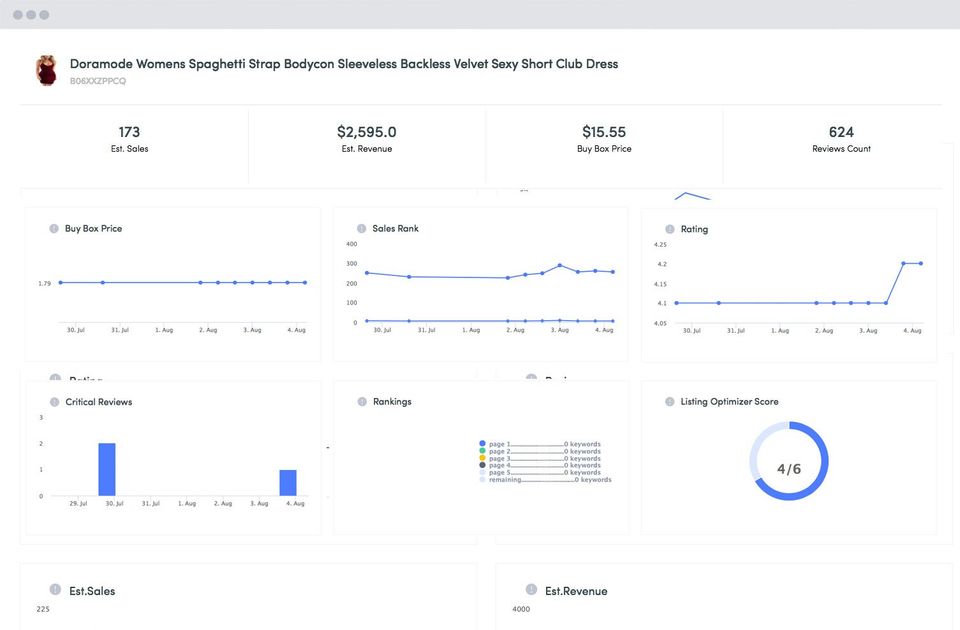Click the Doramode dress product title
This screenshot has height=630, width=960.
(343, 64)
